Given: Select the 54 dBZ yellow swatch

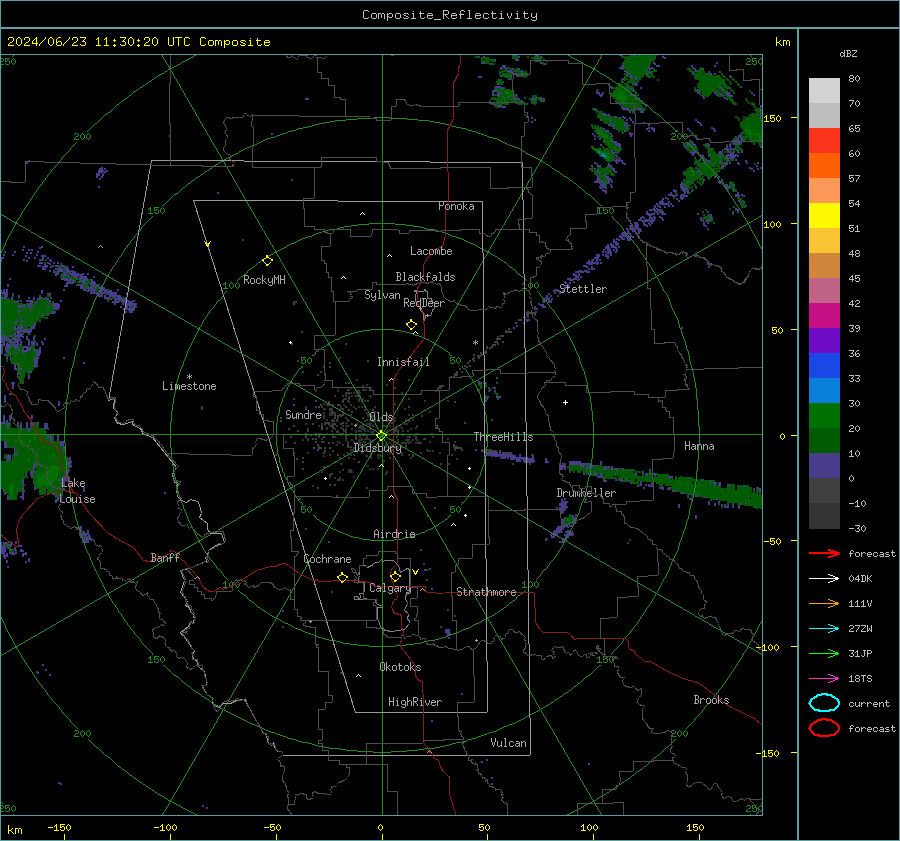Looking at the screenshot, I should pos(824,215).
